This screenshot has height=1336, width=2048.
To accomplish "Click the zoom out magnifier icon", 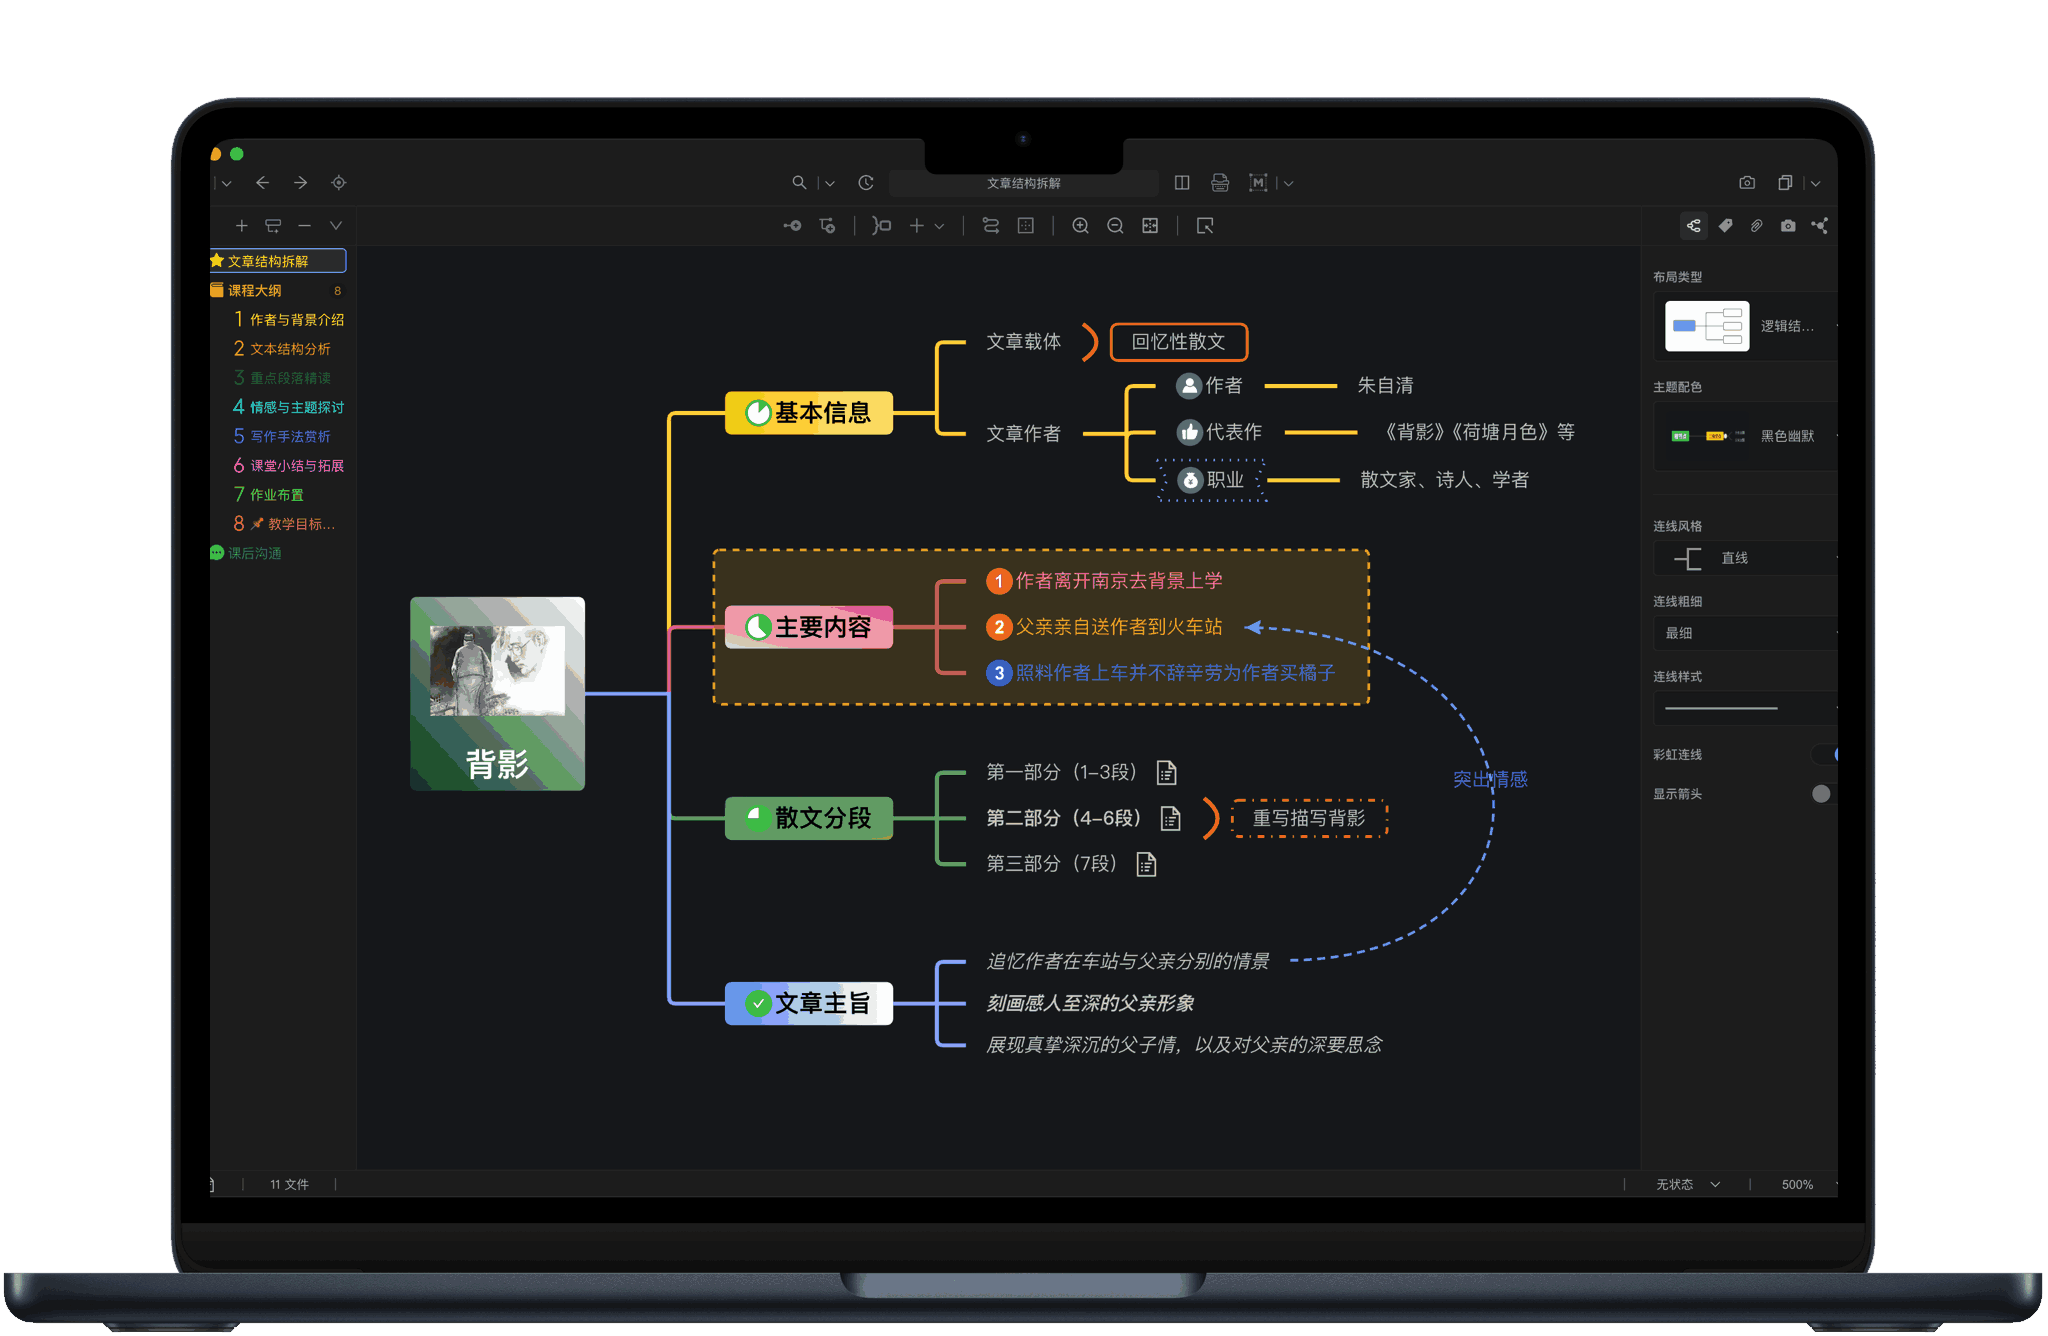I will pos(1115,226).
